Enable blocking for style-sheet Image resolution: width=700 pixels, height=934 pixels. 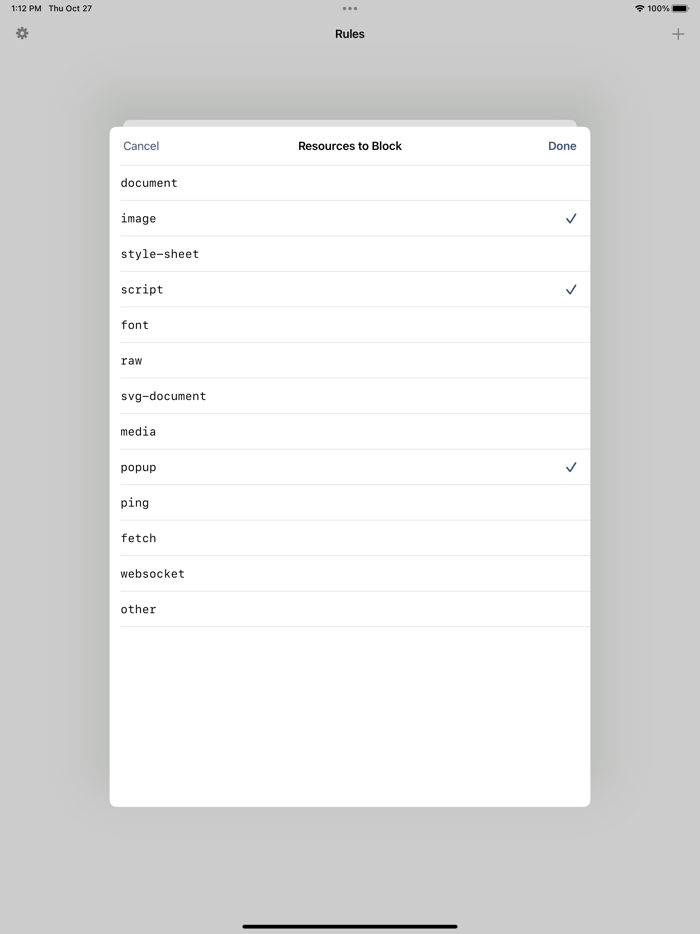pos(350,254)
